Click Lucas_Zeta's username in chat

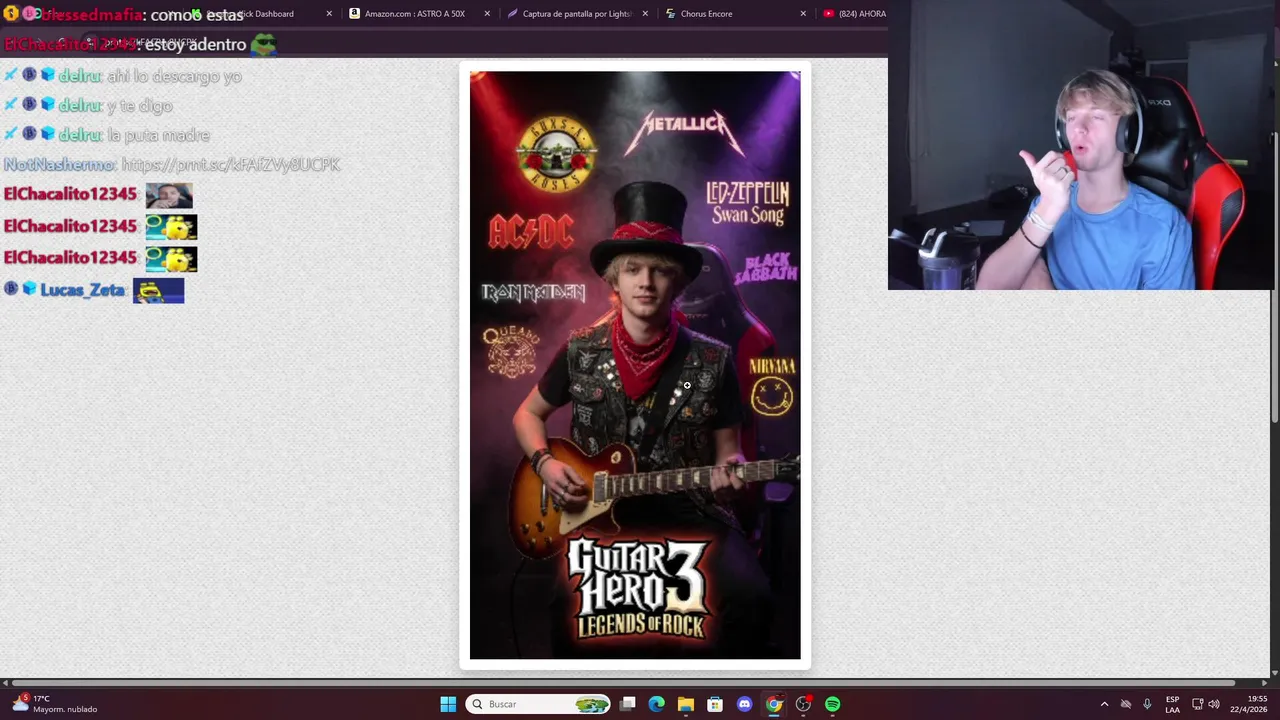click(x=83, y=290)
